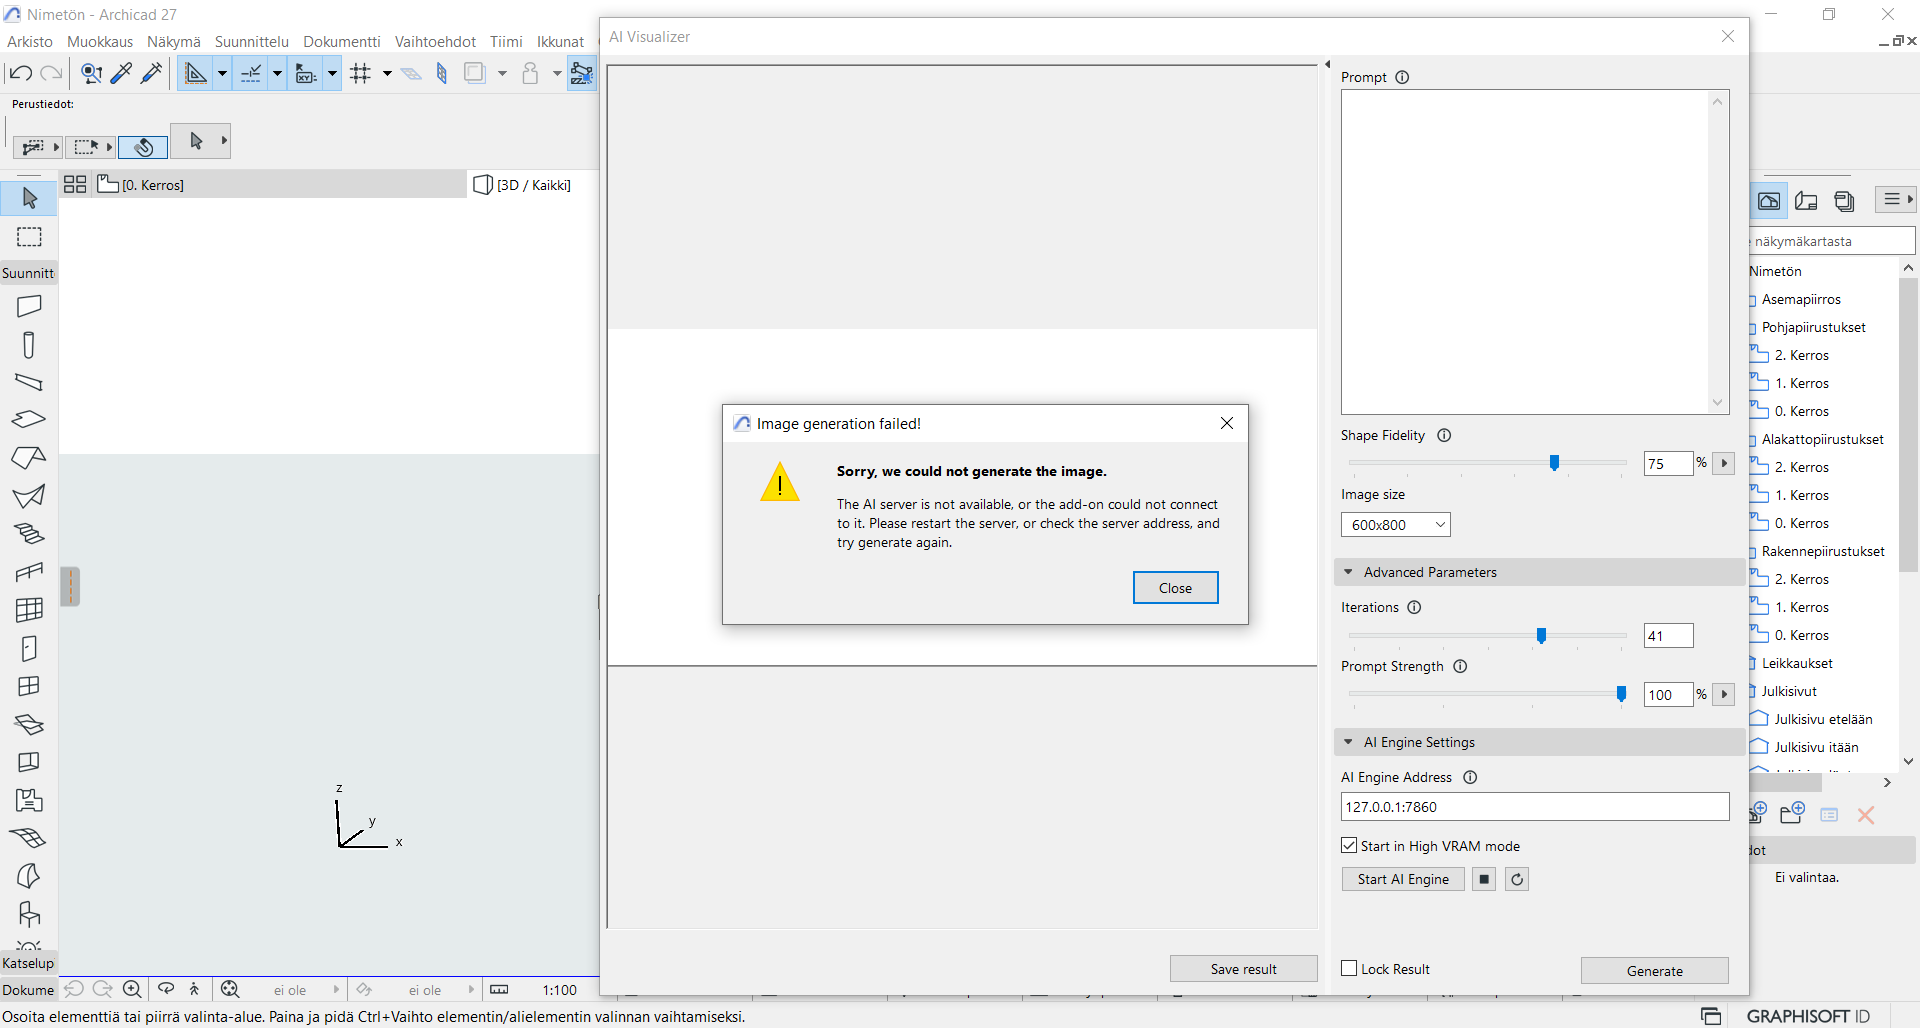The height and width of the screenshot is (1028, 1920).
Task: Click the restart AI engine icon
Action: (x=1517, y=879)
